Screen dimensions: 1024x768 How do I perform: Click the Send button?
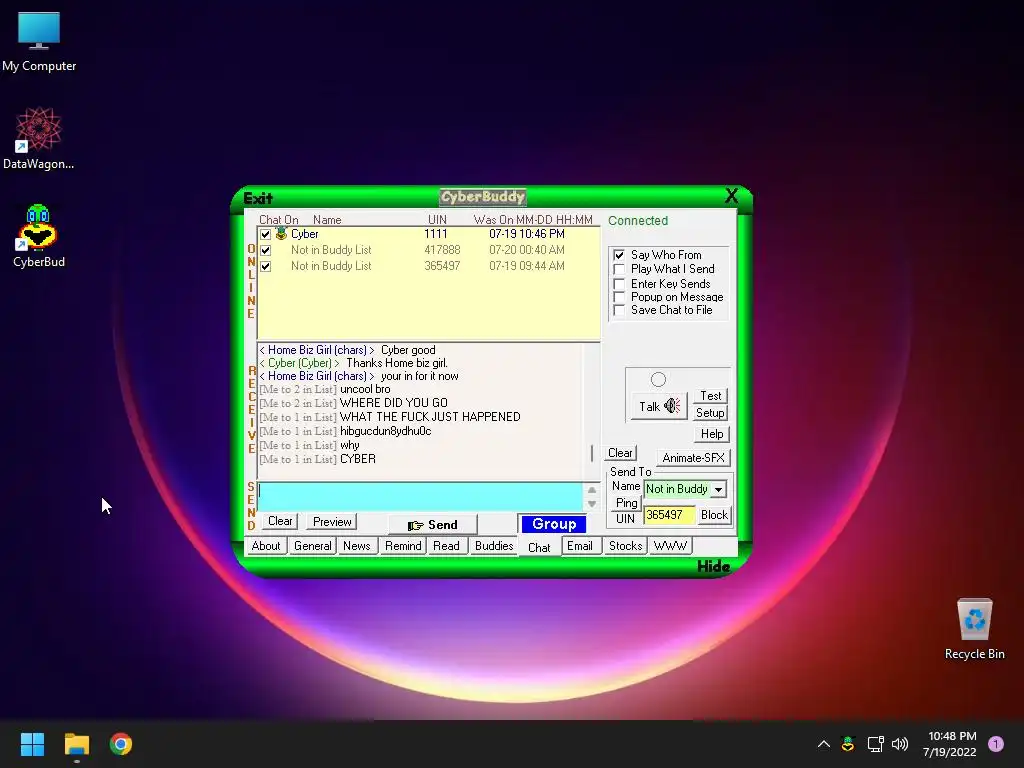point(432,524)
